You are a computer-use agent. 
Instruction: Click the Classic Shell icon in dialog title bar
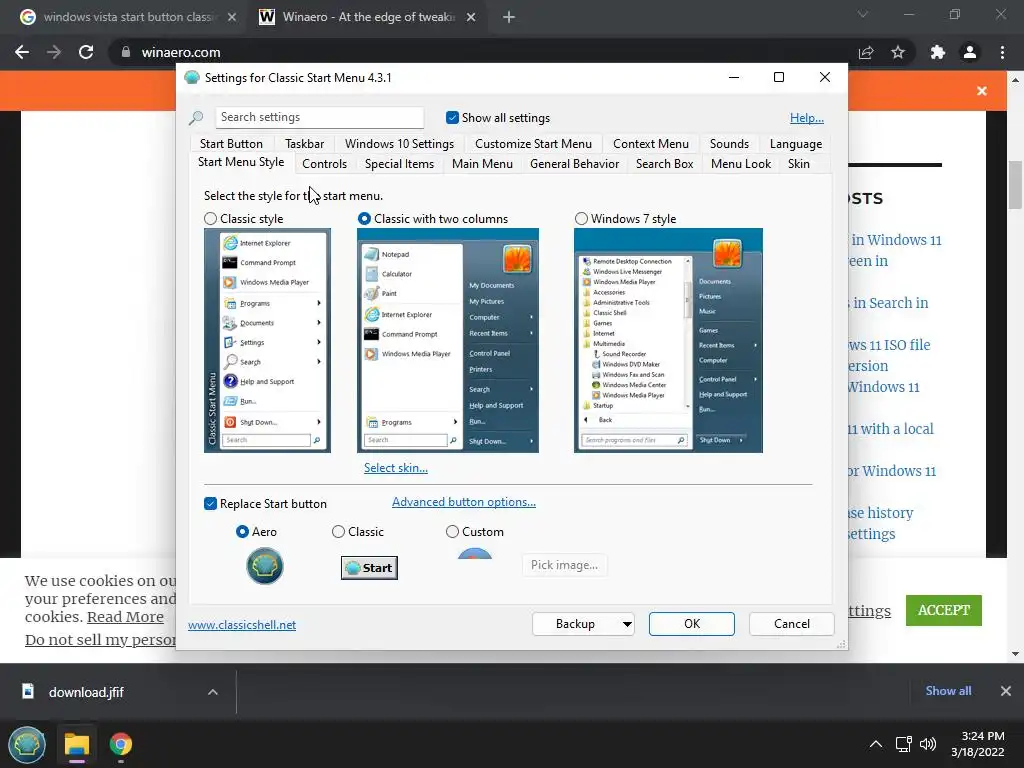[x=192, y=78]
